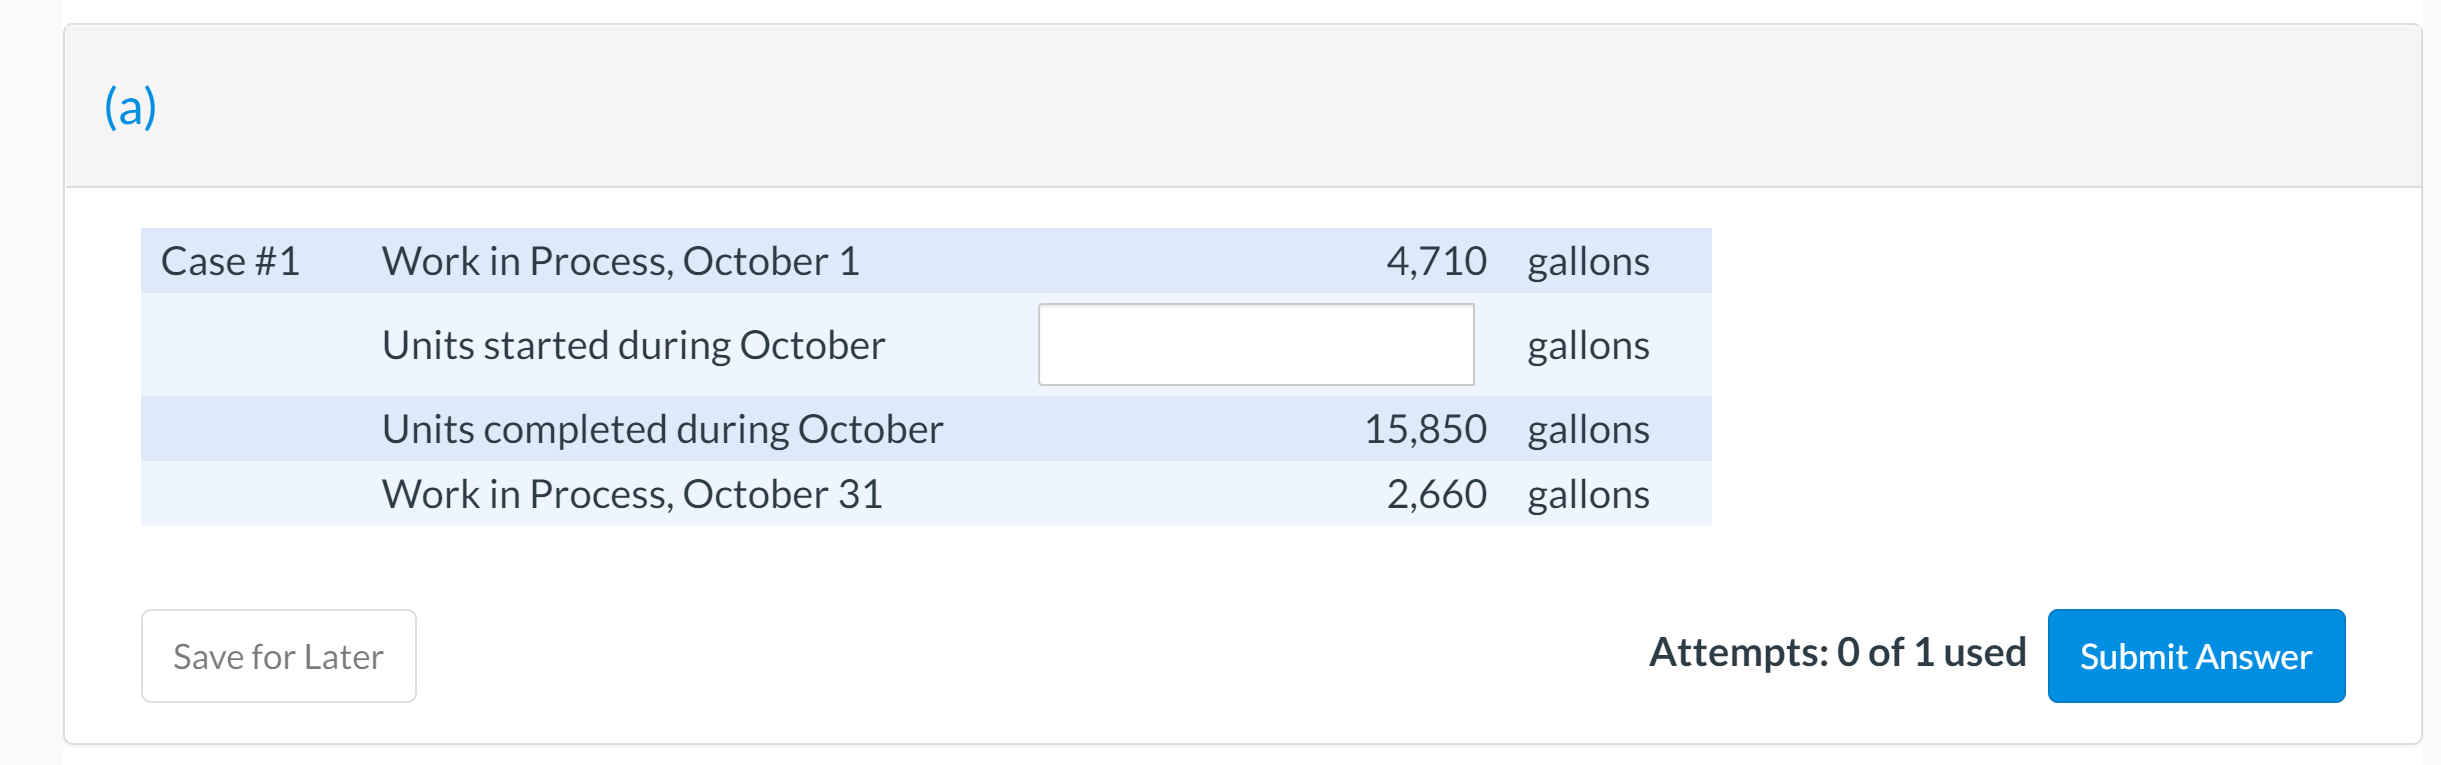Click the gray header bar above the table
2441x765 pixels.
pos(1200,105)
